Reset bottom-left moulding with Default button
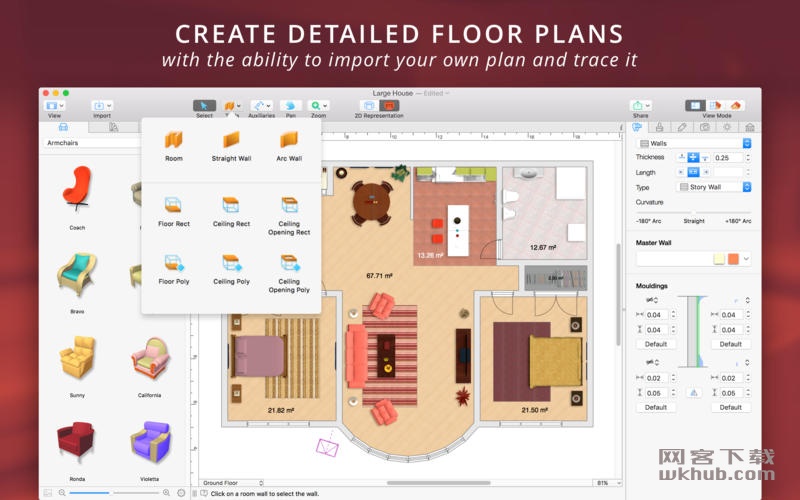 [x=656, y=408]
